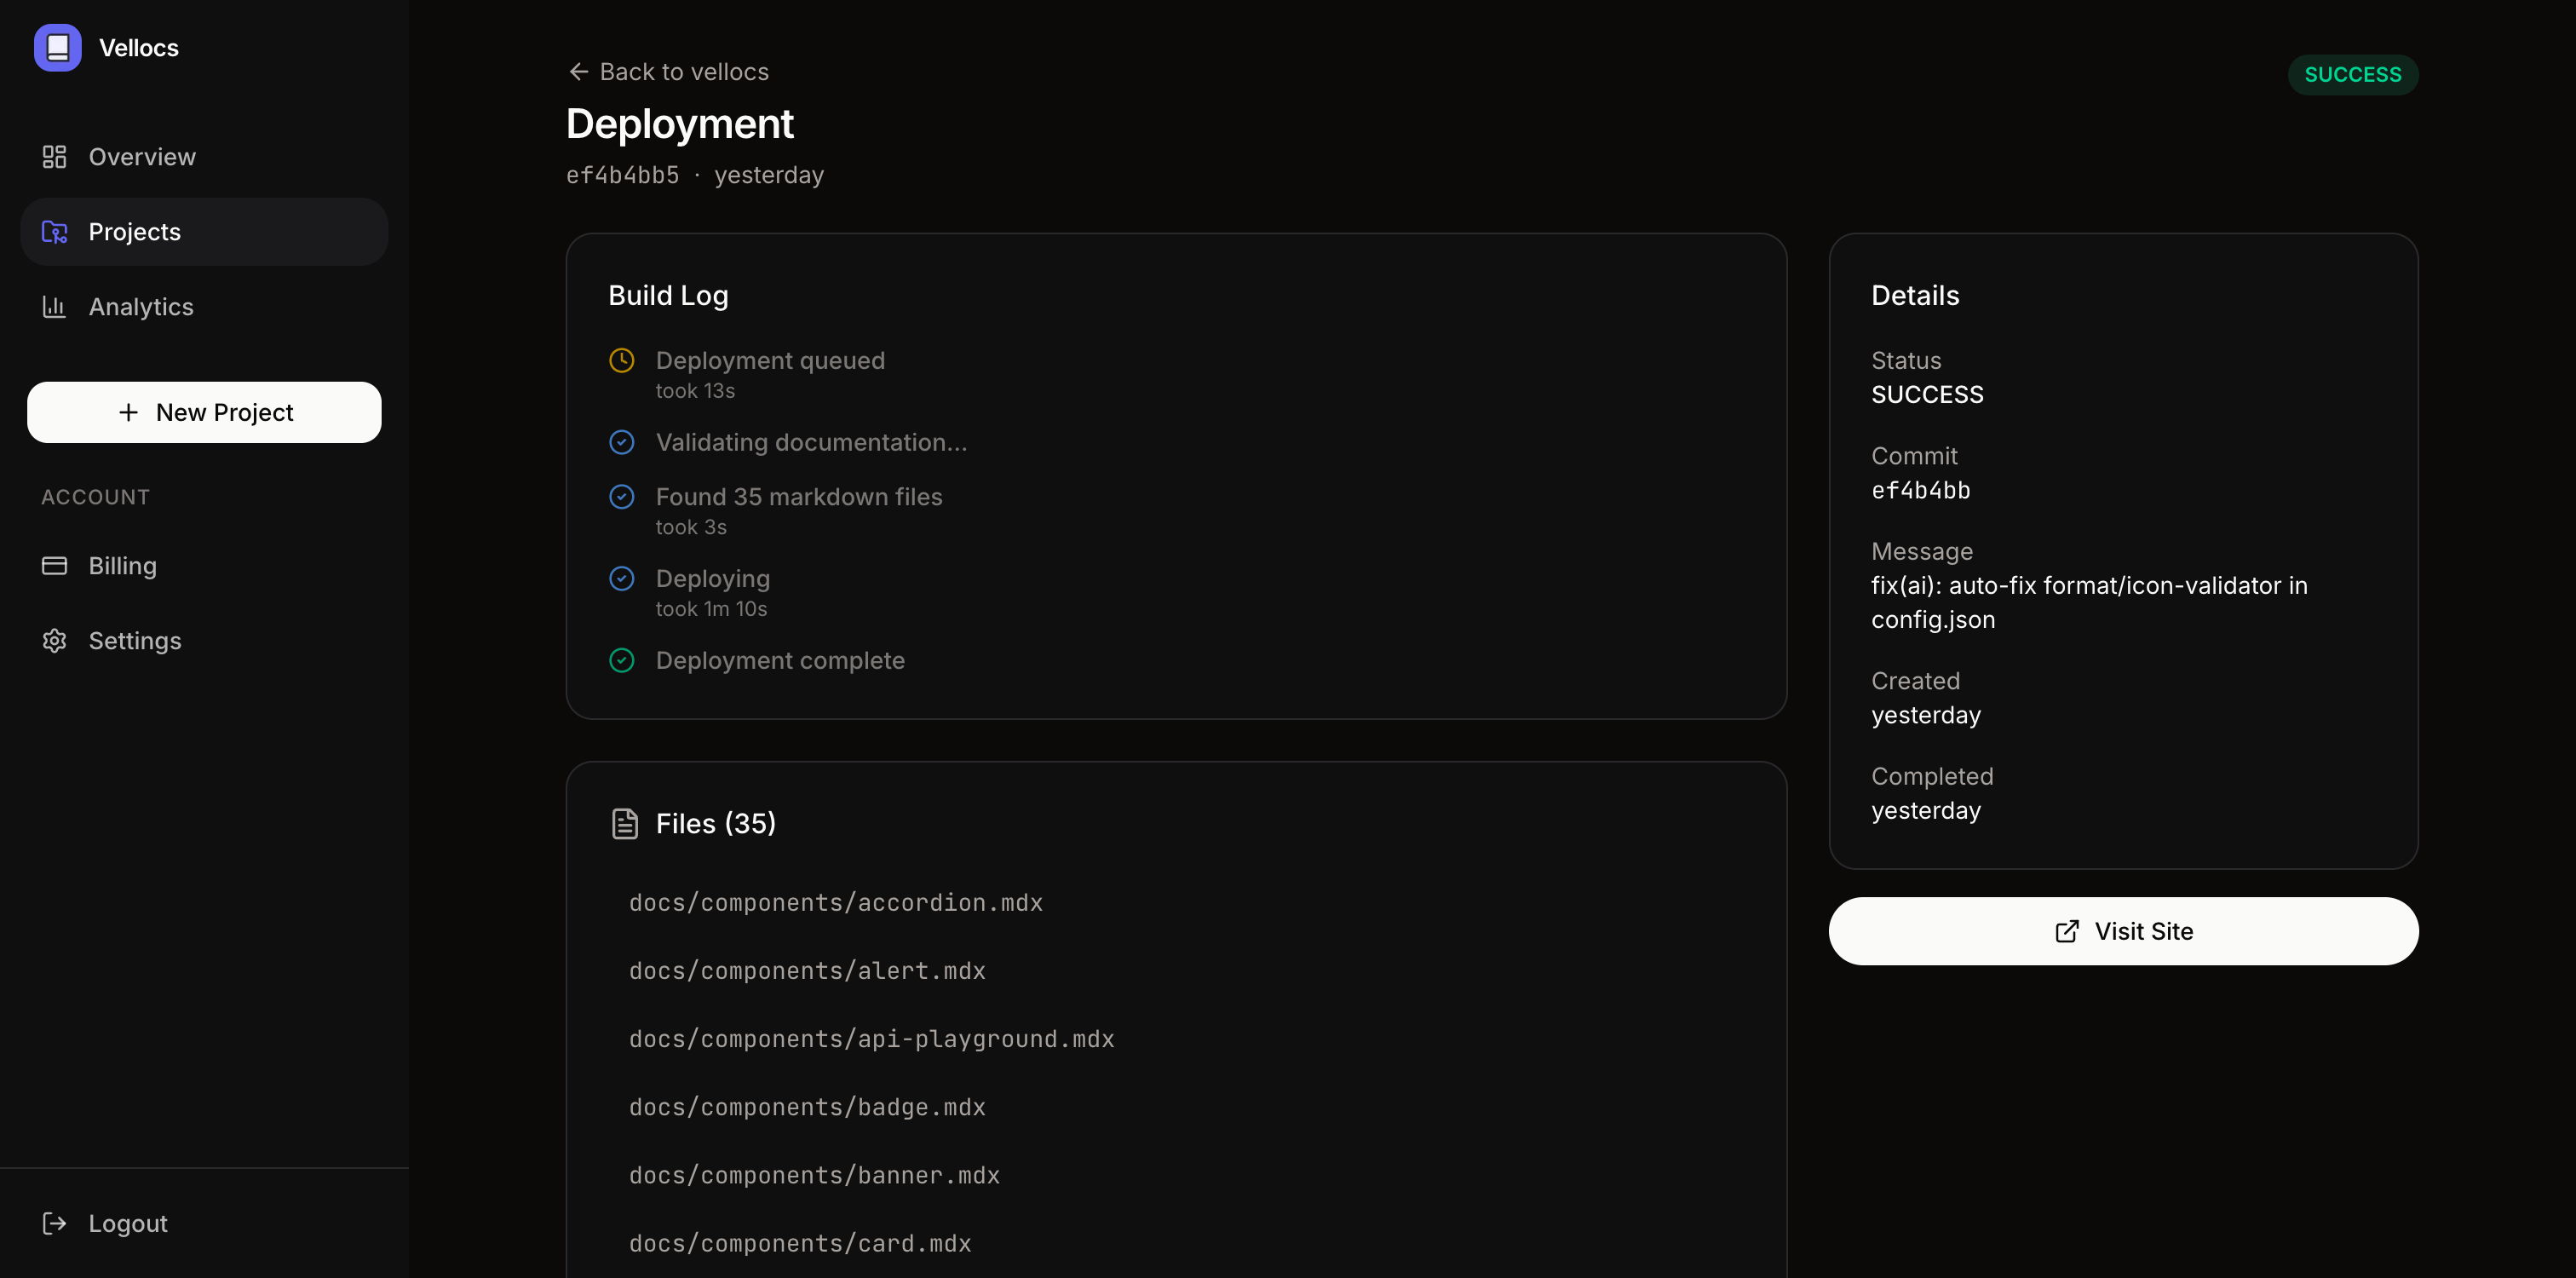The width and height of the screenshot is (2576, 1278).
Task: Switch to Analytics in the sidebar
Action: tap(140, 306)
